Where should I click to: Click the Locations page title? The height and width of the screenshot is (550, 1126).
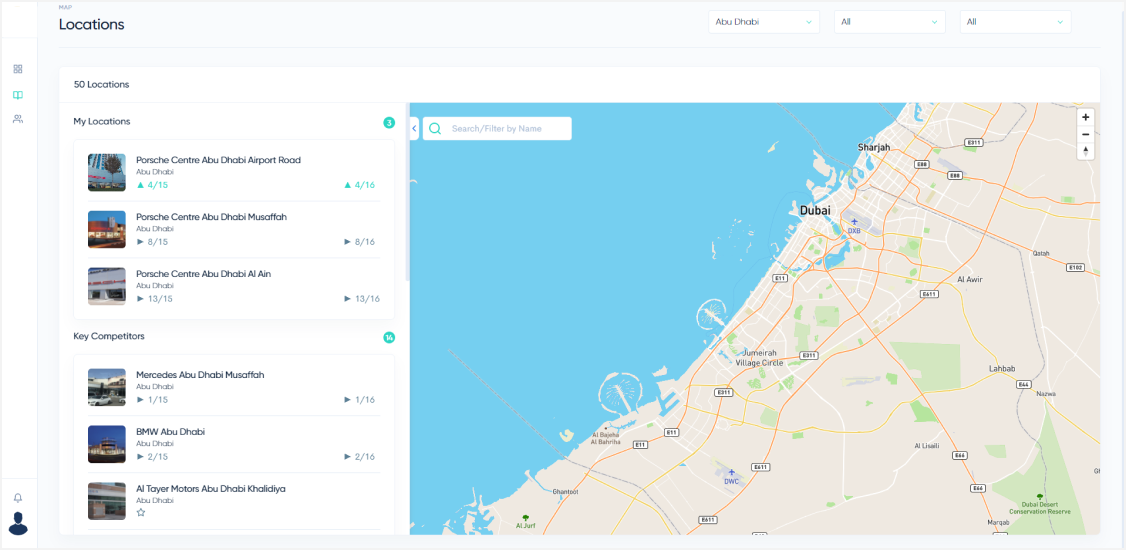coord(91,24)
